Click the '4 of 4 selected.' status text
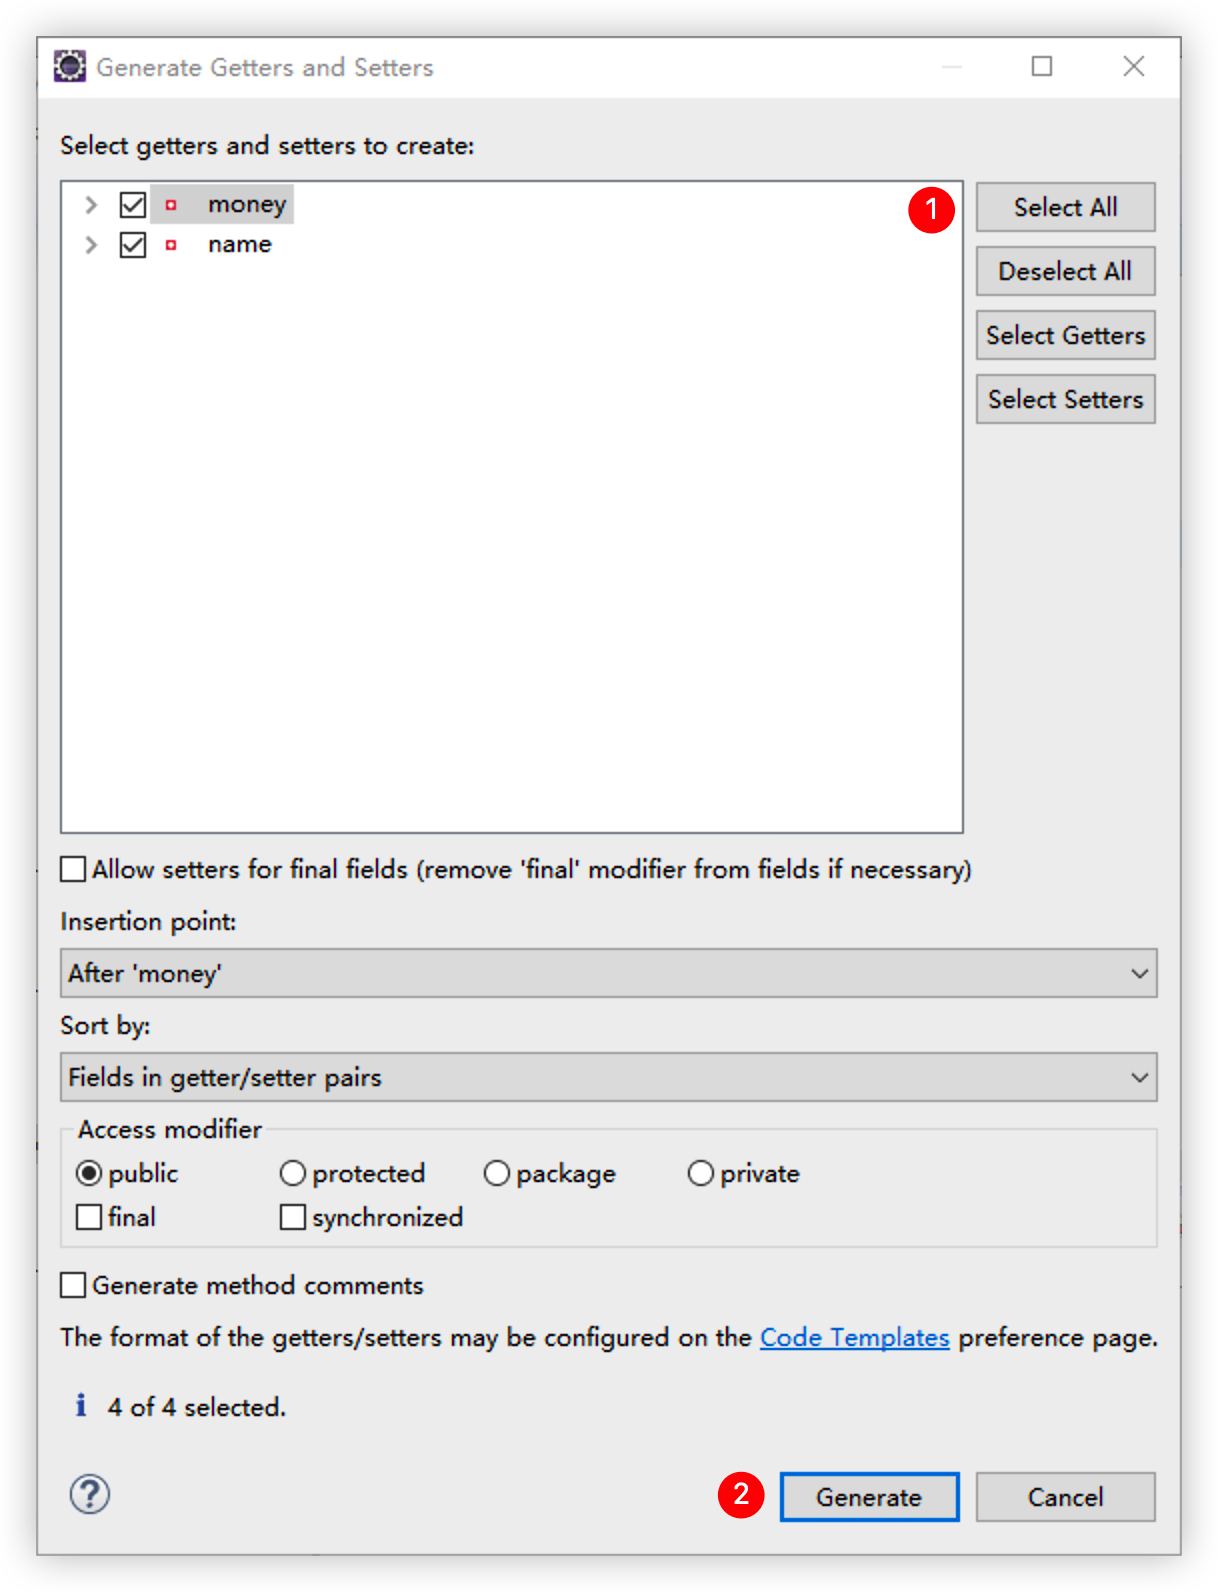Viewport: 1218px width, 1592px height. pos(197,1407)
